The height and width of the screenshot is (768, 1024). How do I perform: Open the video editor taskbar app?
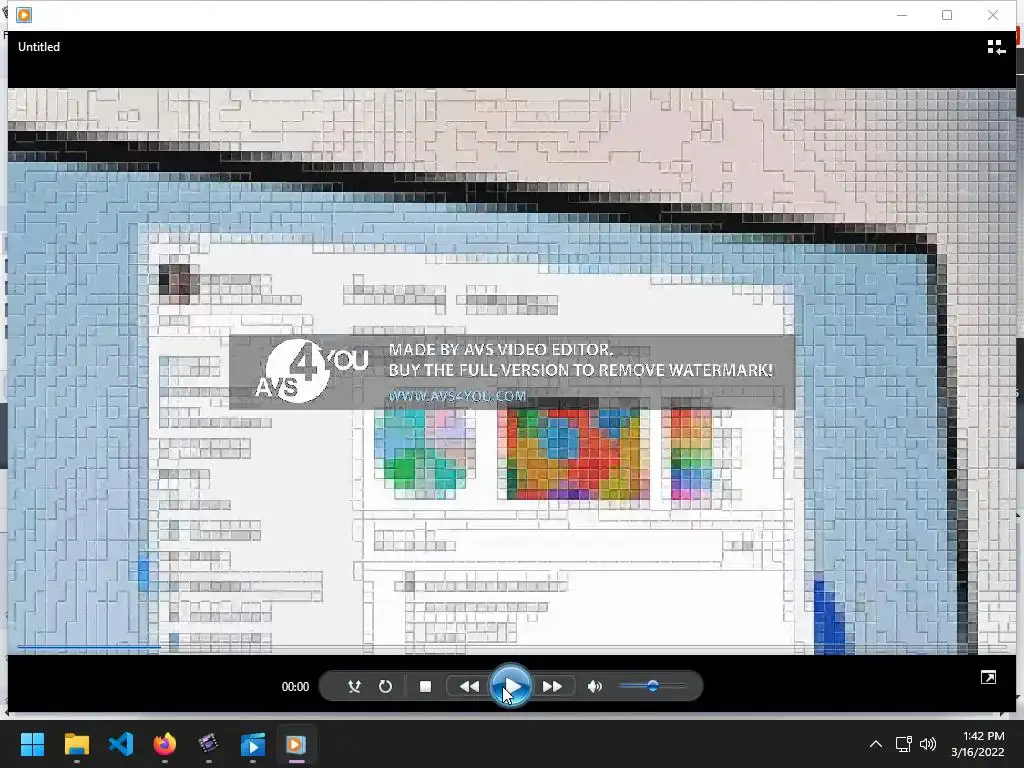(x=208, y=744)
